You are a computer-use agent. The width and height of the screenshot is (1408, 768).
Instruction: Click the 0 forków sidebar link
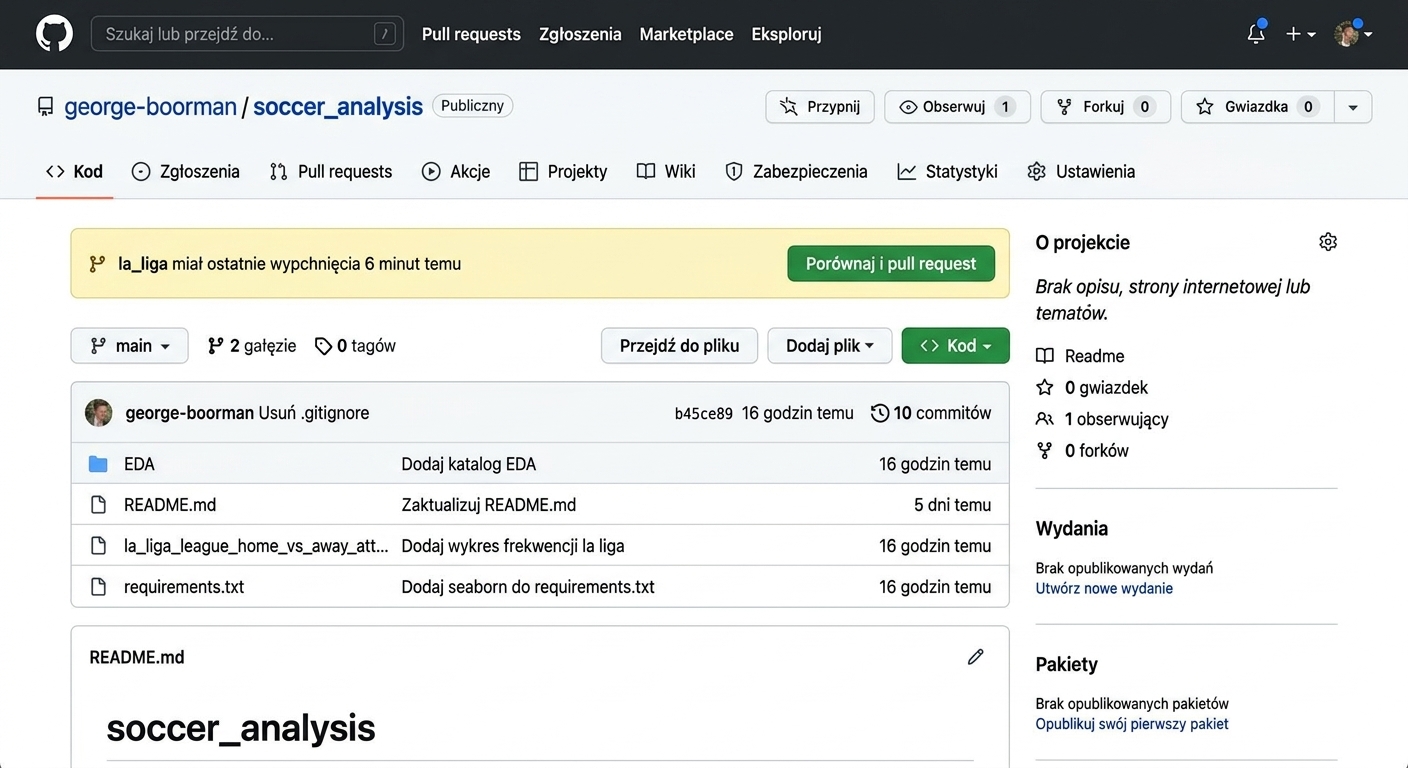click(1082, 451)
